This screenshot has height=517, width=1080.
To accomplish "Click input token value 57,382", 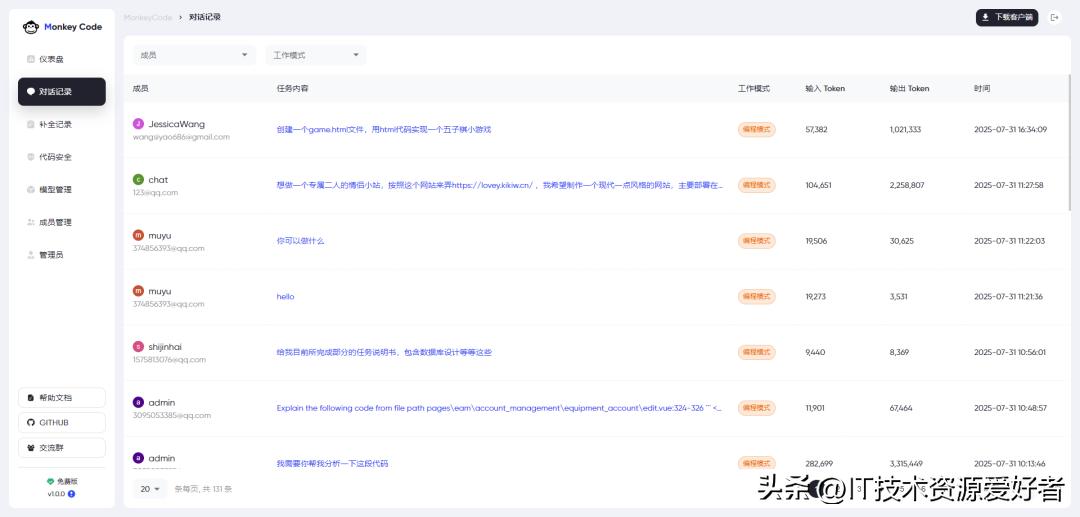I will click(x=816, y=129).
